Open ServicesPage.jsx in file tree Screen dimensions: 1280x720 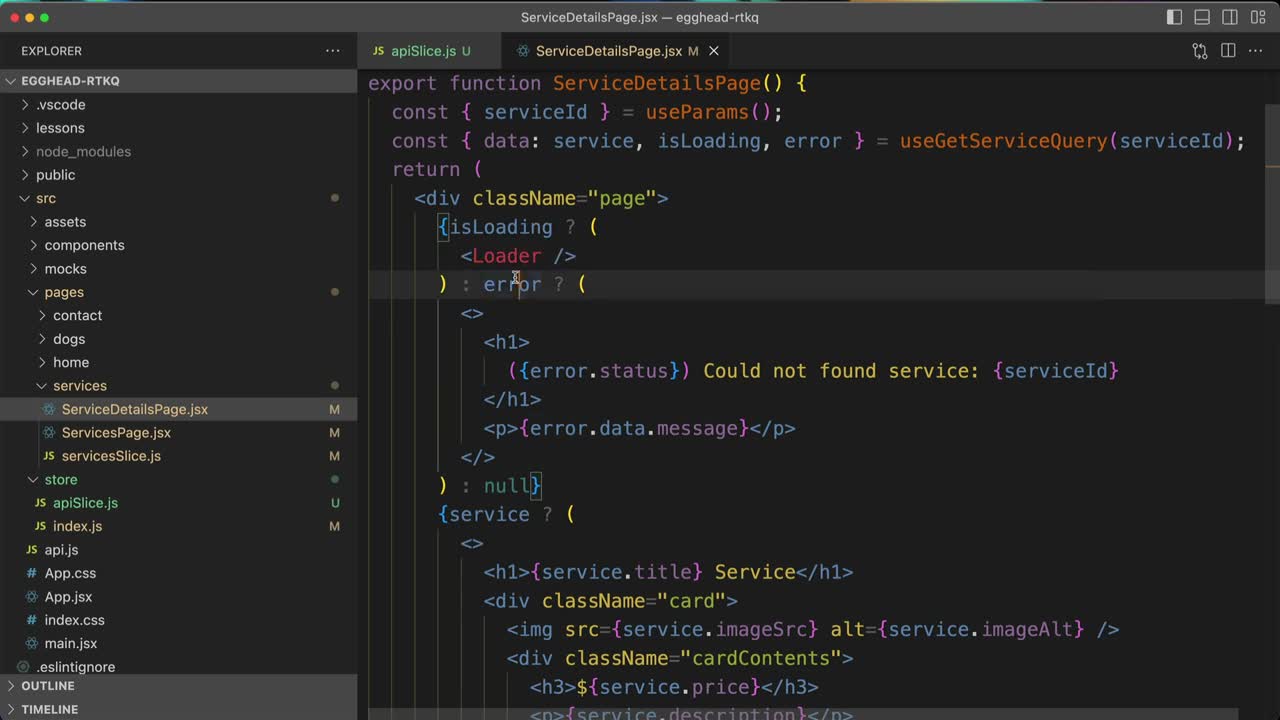pos(116,433)
